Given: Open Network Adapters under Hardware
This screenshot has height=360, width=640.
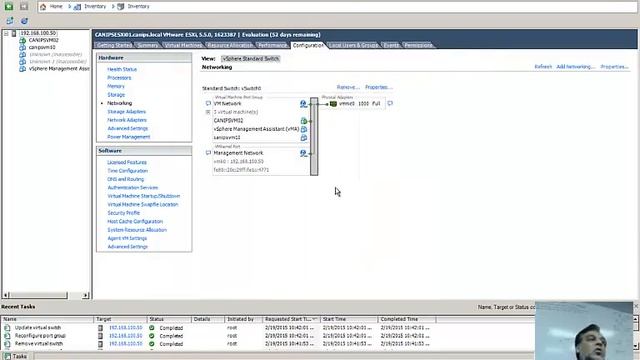Looking at the screenshot, I should click(x=127, y=120).
